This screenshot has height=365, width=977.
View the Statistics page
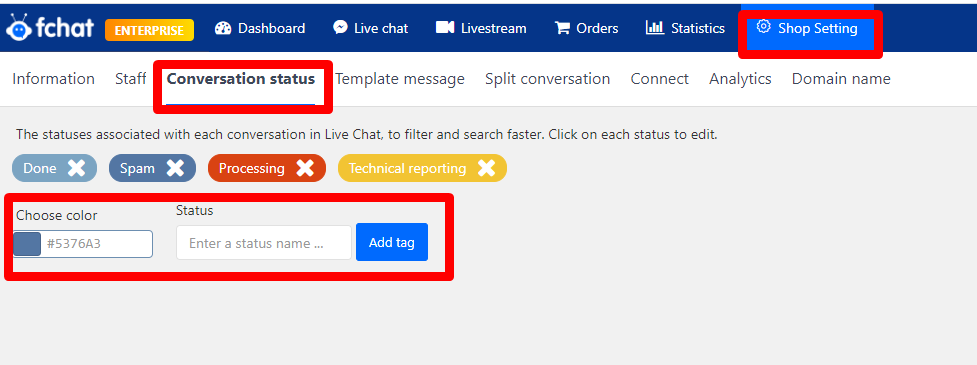pos(685,28)
